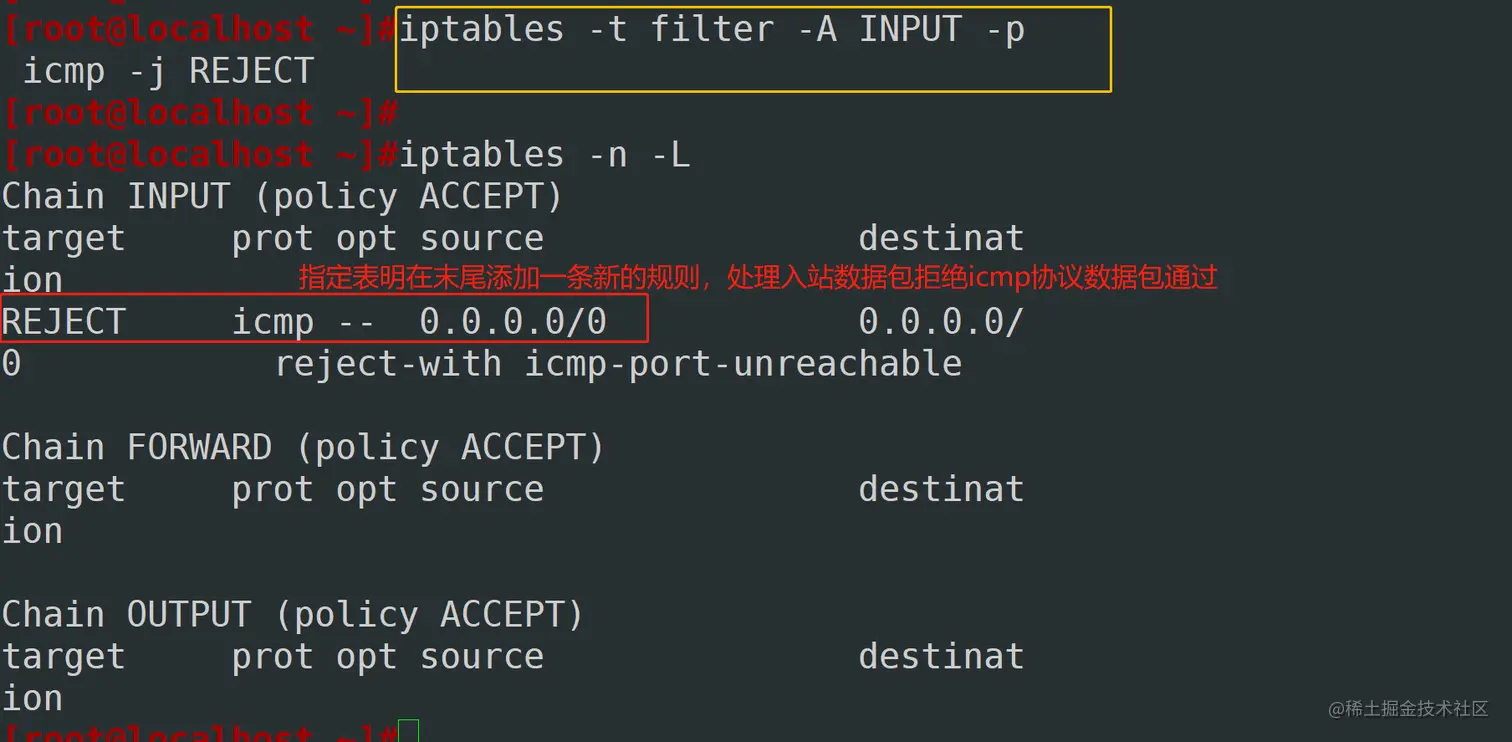The width and height of the screenshot is (1512, 742).
Task: Select the 'Chain OUTPUT (policy ACCEPT)' line
Action: 293,614
